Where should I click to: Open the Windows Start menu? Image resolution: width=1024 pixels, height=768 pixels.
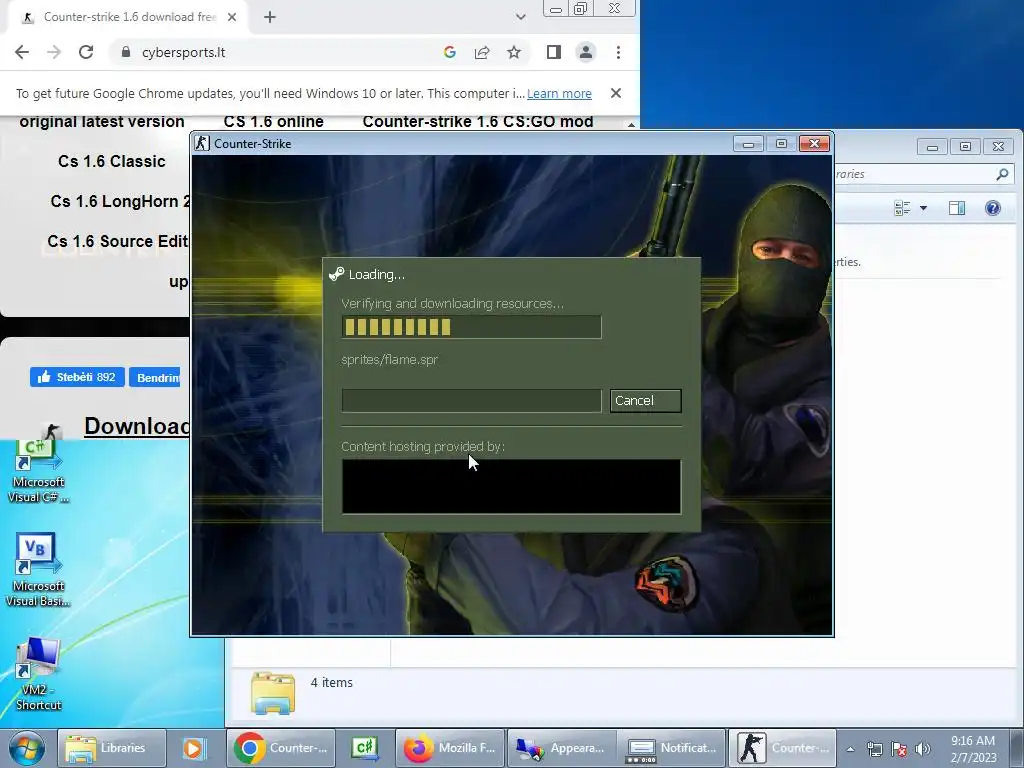point(27,748)
